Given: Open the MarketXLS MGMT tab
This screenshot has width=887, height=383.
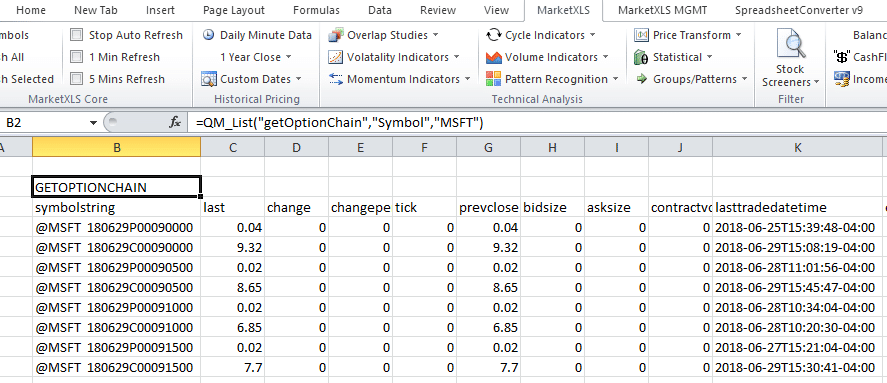Looking at the screenshot, I should coord(662,10).
